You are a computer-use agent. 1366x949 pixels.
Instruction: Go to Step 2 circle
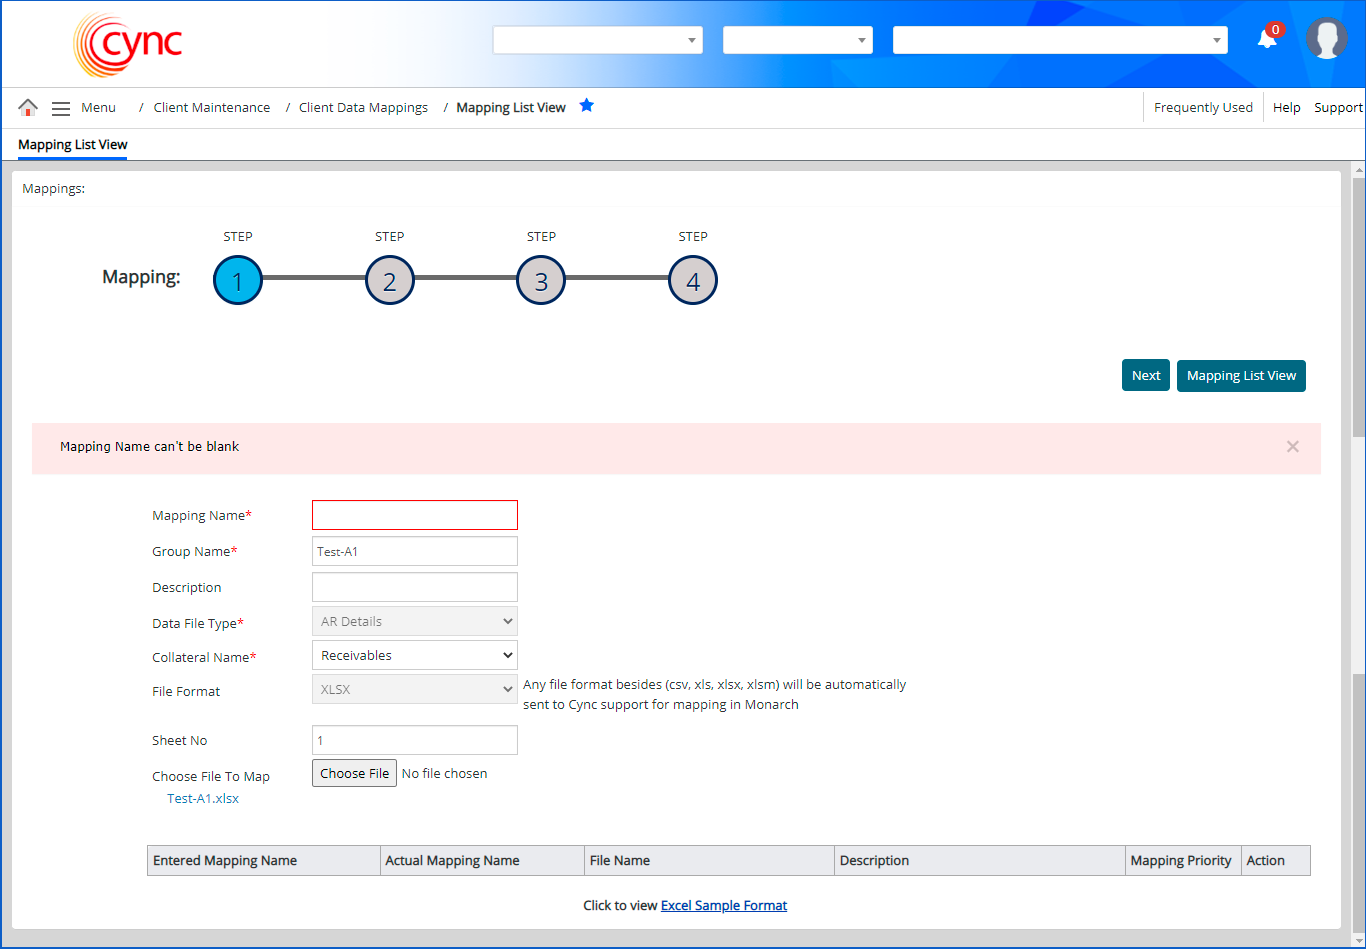coord(390,281)
